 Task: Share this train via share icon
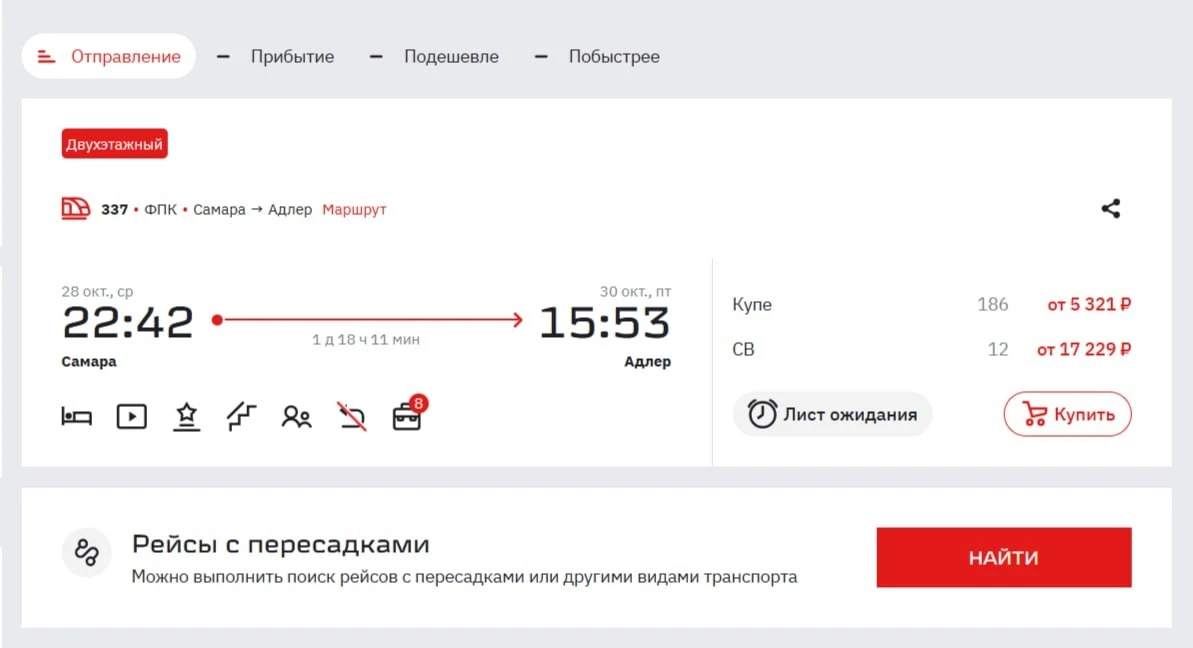tap(1111, 208)
